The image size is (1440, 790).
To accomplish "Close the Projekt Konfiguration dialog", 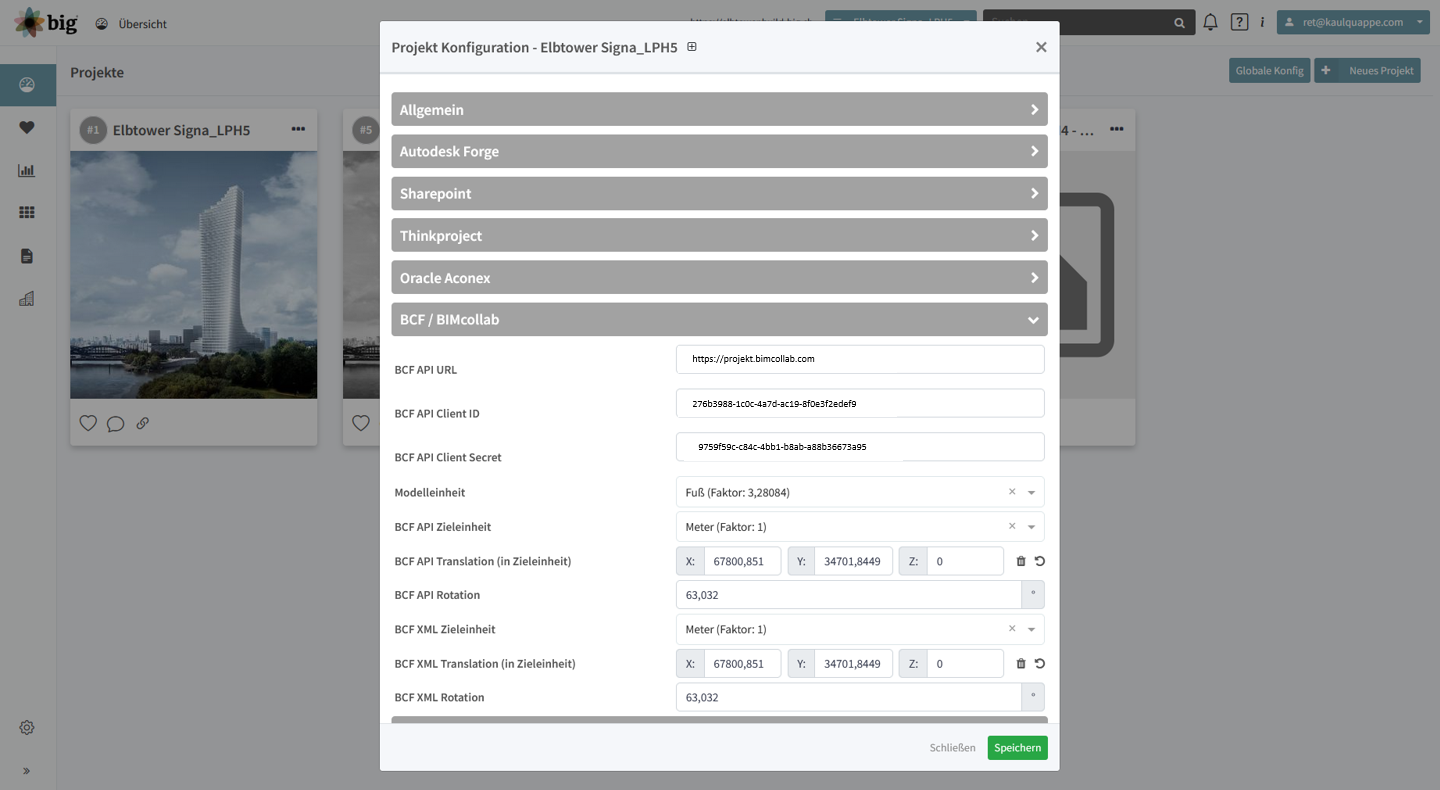I will 1041,47.
